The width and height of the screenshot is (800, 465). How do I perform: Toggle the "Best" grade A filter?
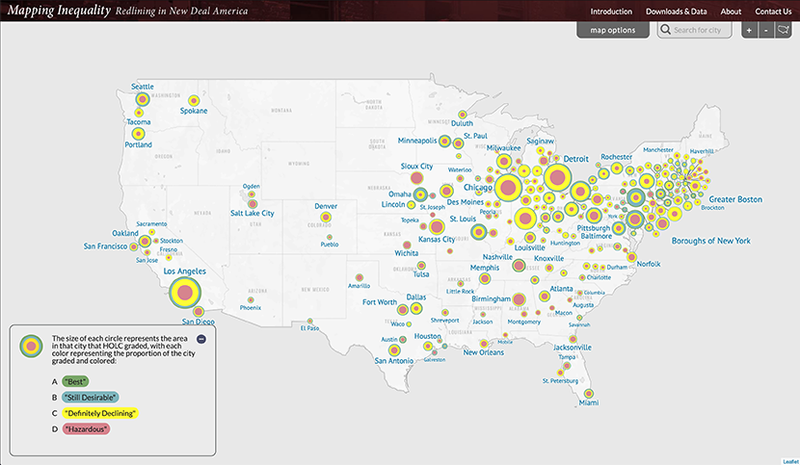(76, 381)
